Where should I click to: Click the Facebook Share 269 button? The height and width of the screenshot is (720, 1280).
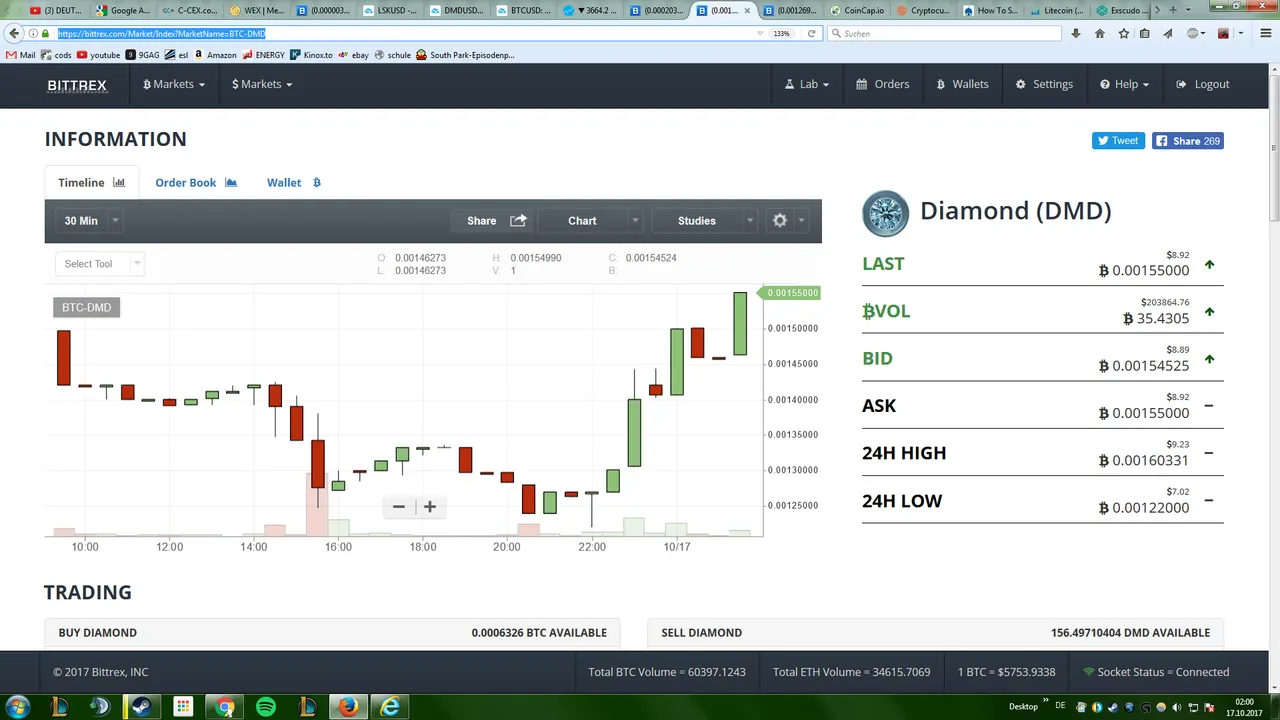point(1188,141)
